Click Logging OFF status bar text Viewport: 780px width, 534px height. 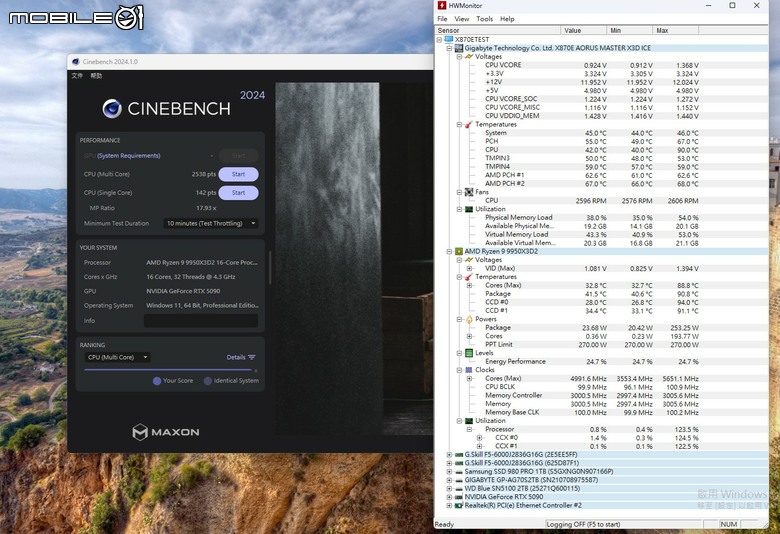coord(583,524)
